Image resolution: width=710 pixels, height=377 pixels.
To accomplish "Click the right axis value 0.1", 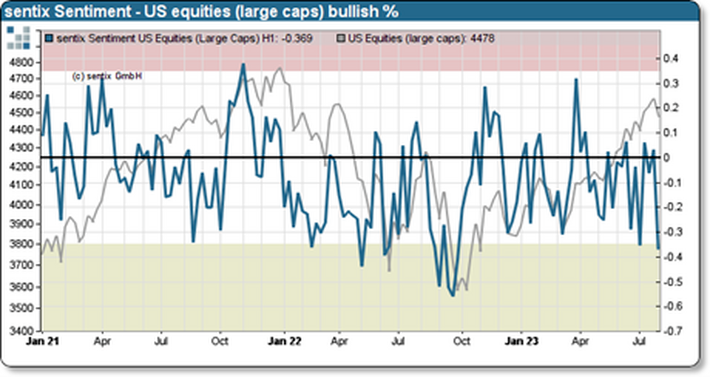I will (x=671, y=133).
